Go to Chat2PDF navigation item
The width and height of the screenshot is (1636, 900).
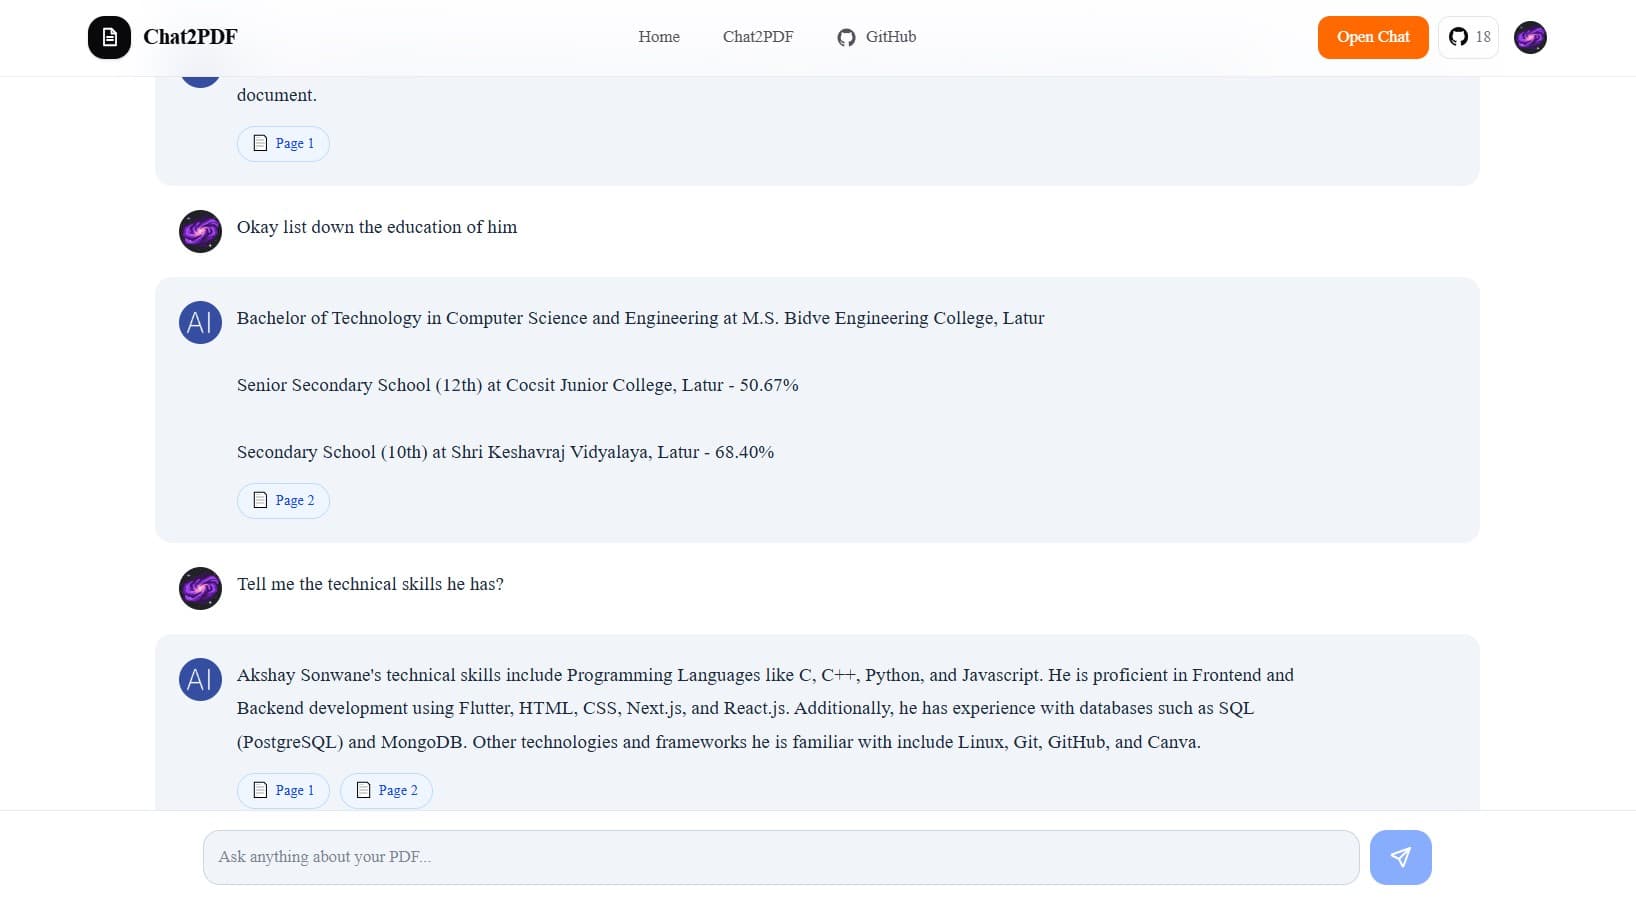tap(758, 37)
